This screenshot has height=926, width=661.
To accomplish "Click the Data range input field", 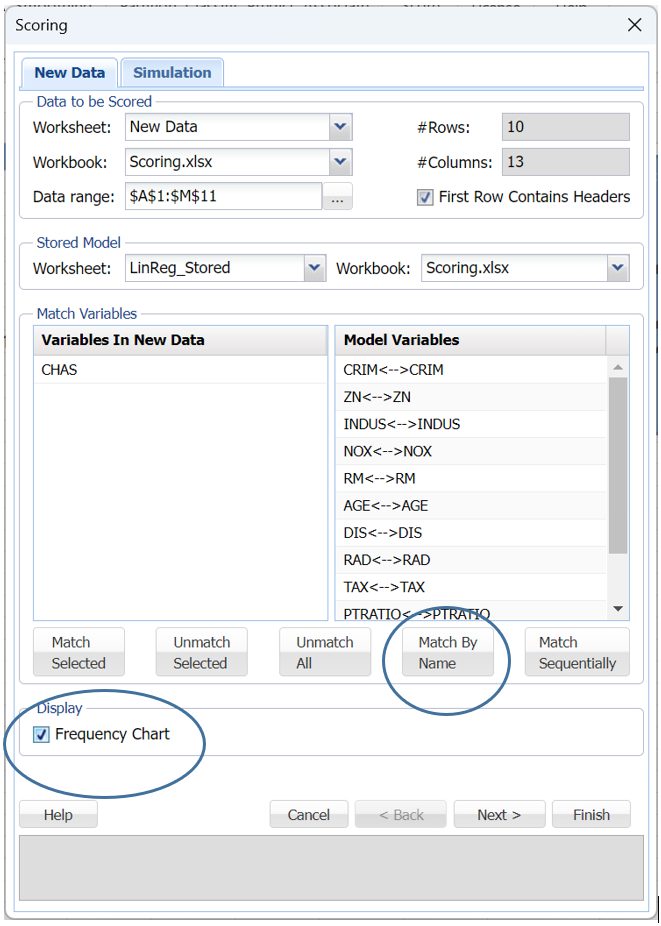I will [x=222, y=197].
